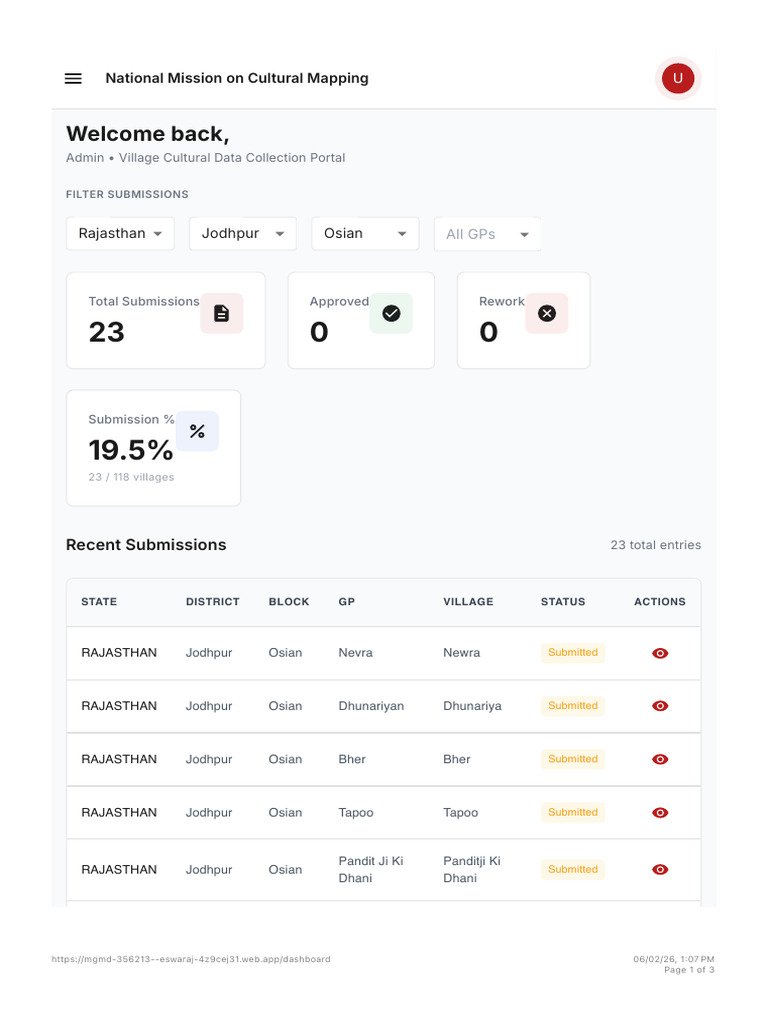This screenshot has height=1024, width=768.
Task: Click the Welcome back heading
Action: [148, 134]
